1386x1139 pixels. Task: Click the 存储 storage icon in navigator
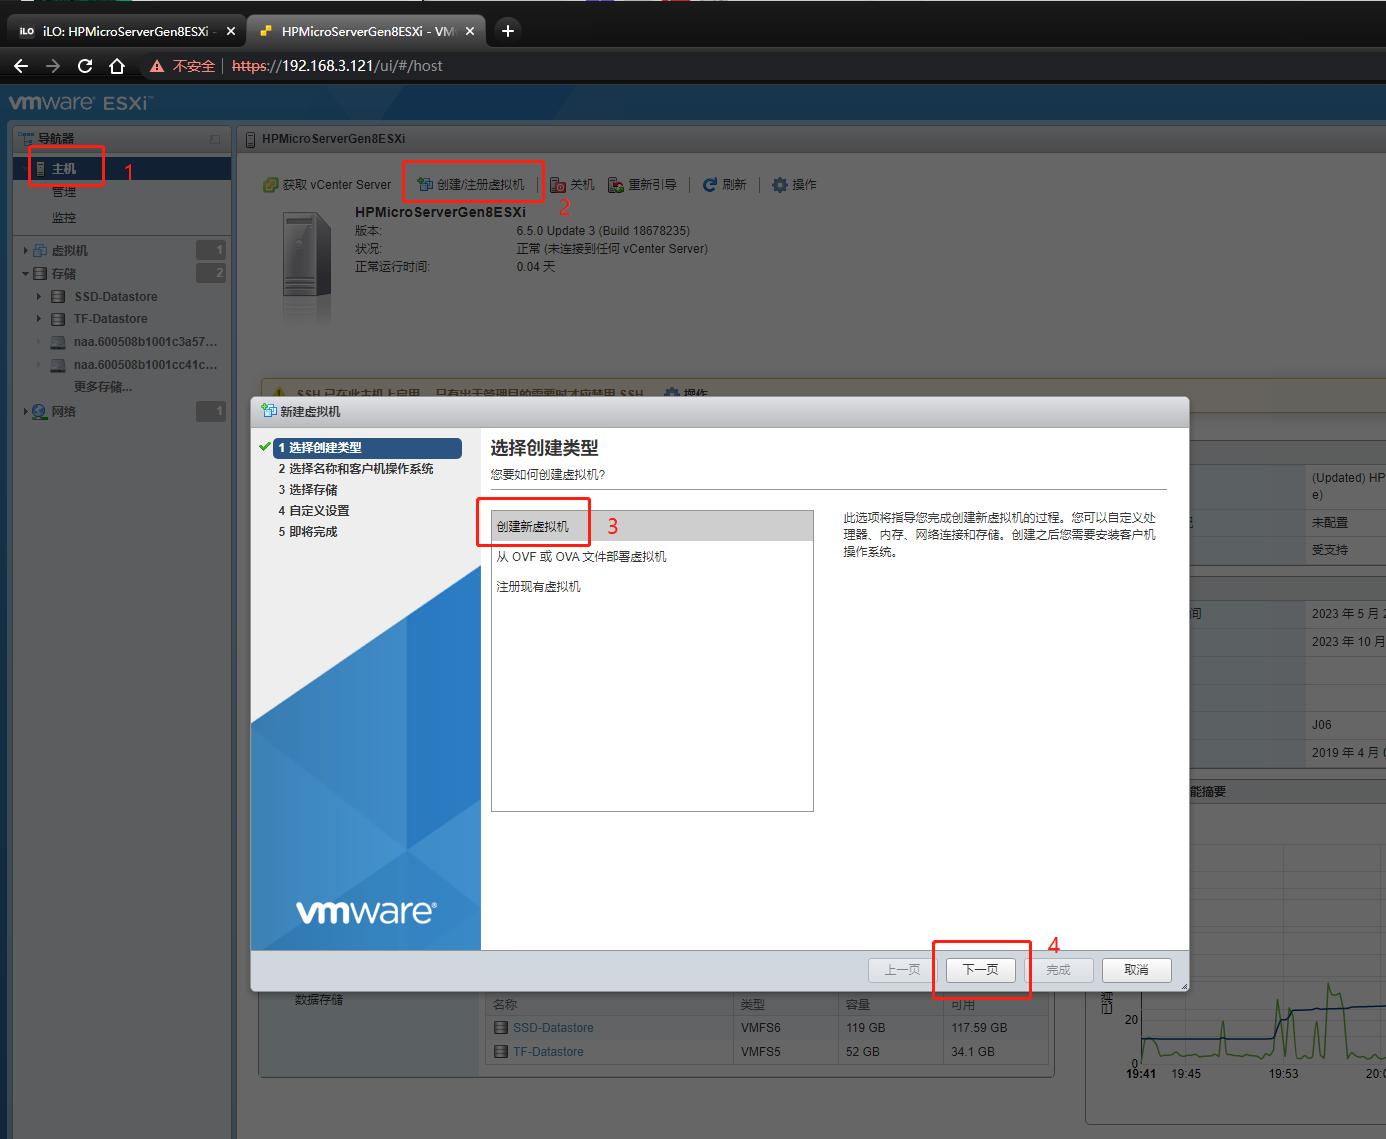click(x=40, y=273)
